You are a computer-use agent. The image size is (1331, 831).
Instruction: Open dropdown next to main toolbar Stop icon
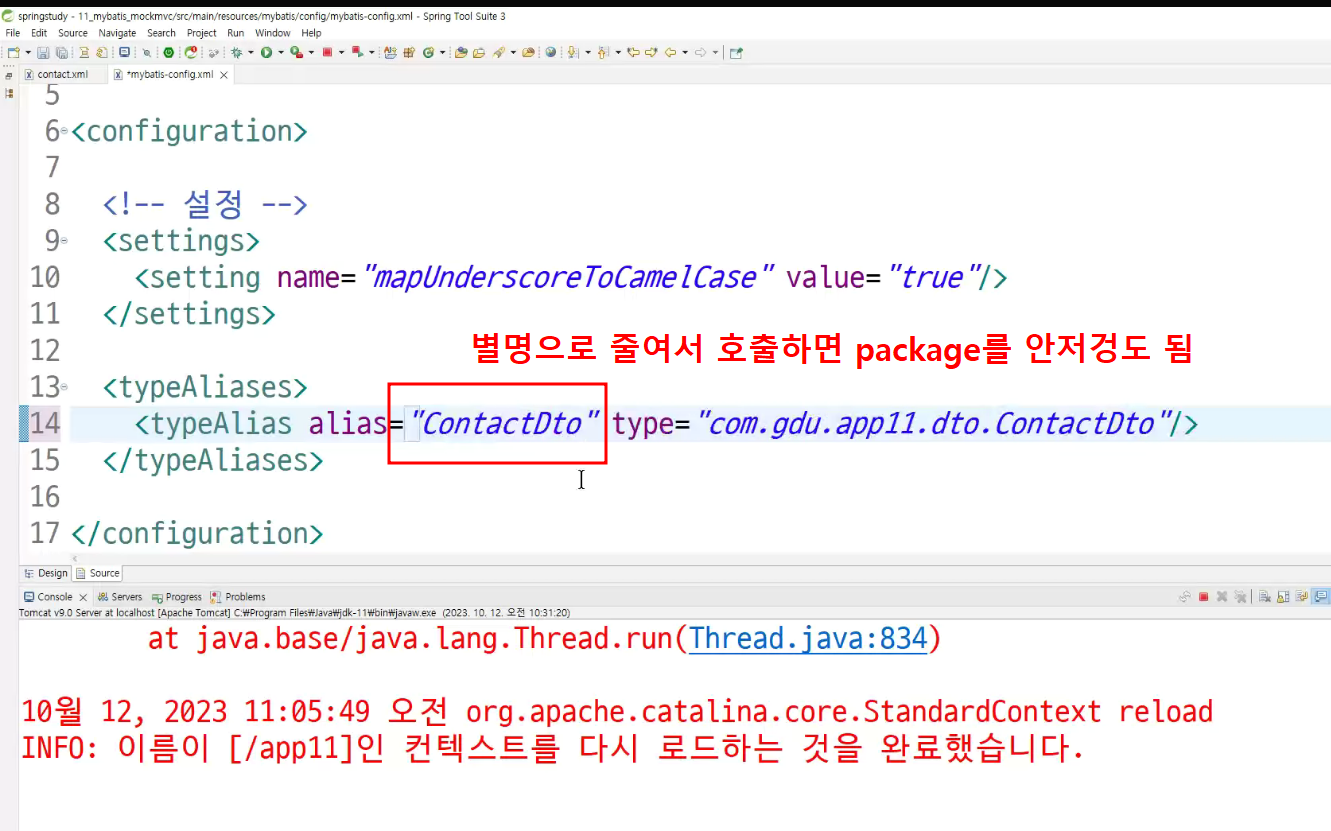pos(341,52)
